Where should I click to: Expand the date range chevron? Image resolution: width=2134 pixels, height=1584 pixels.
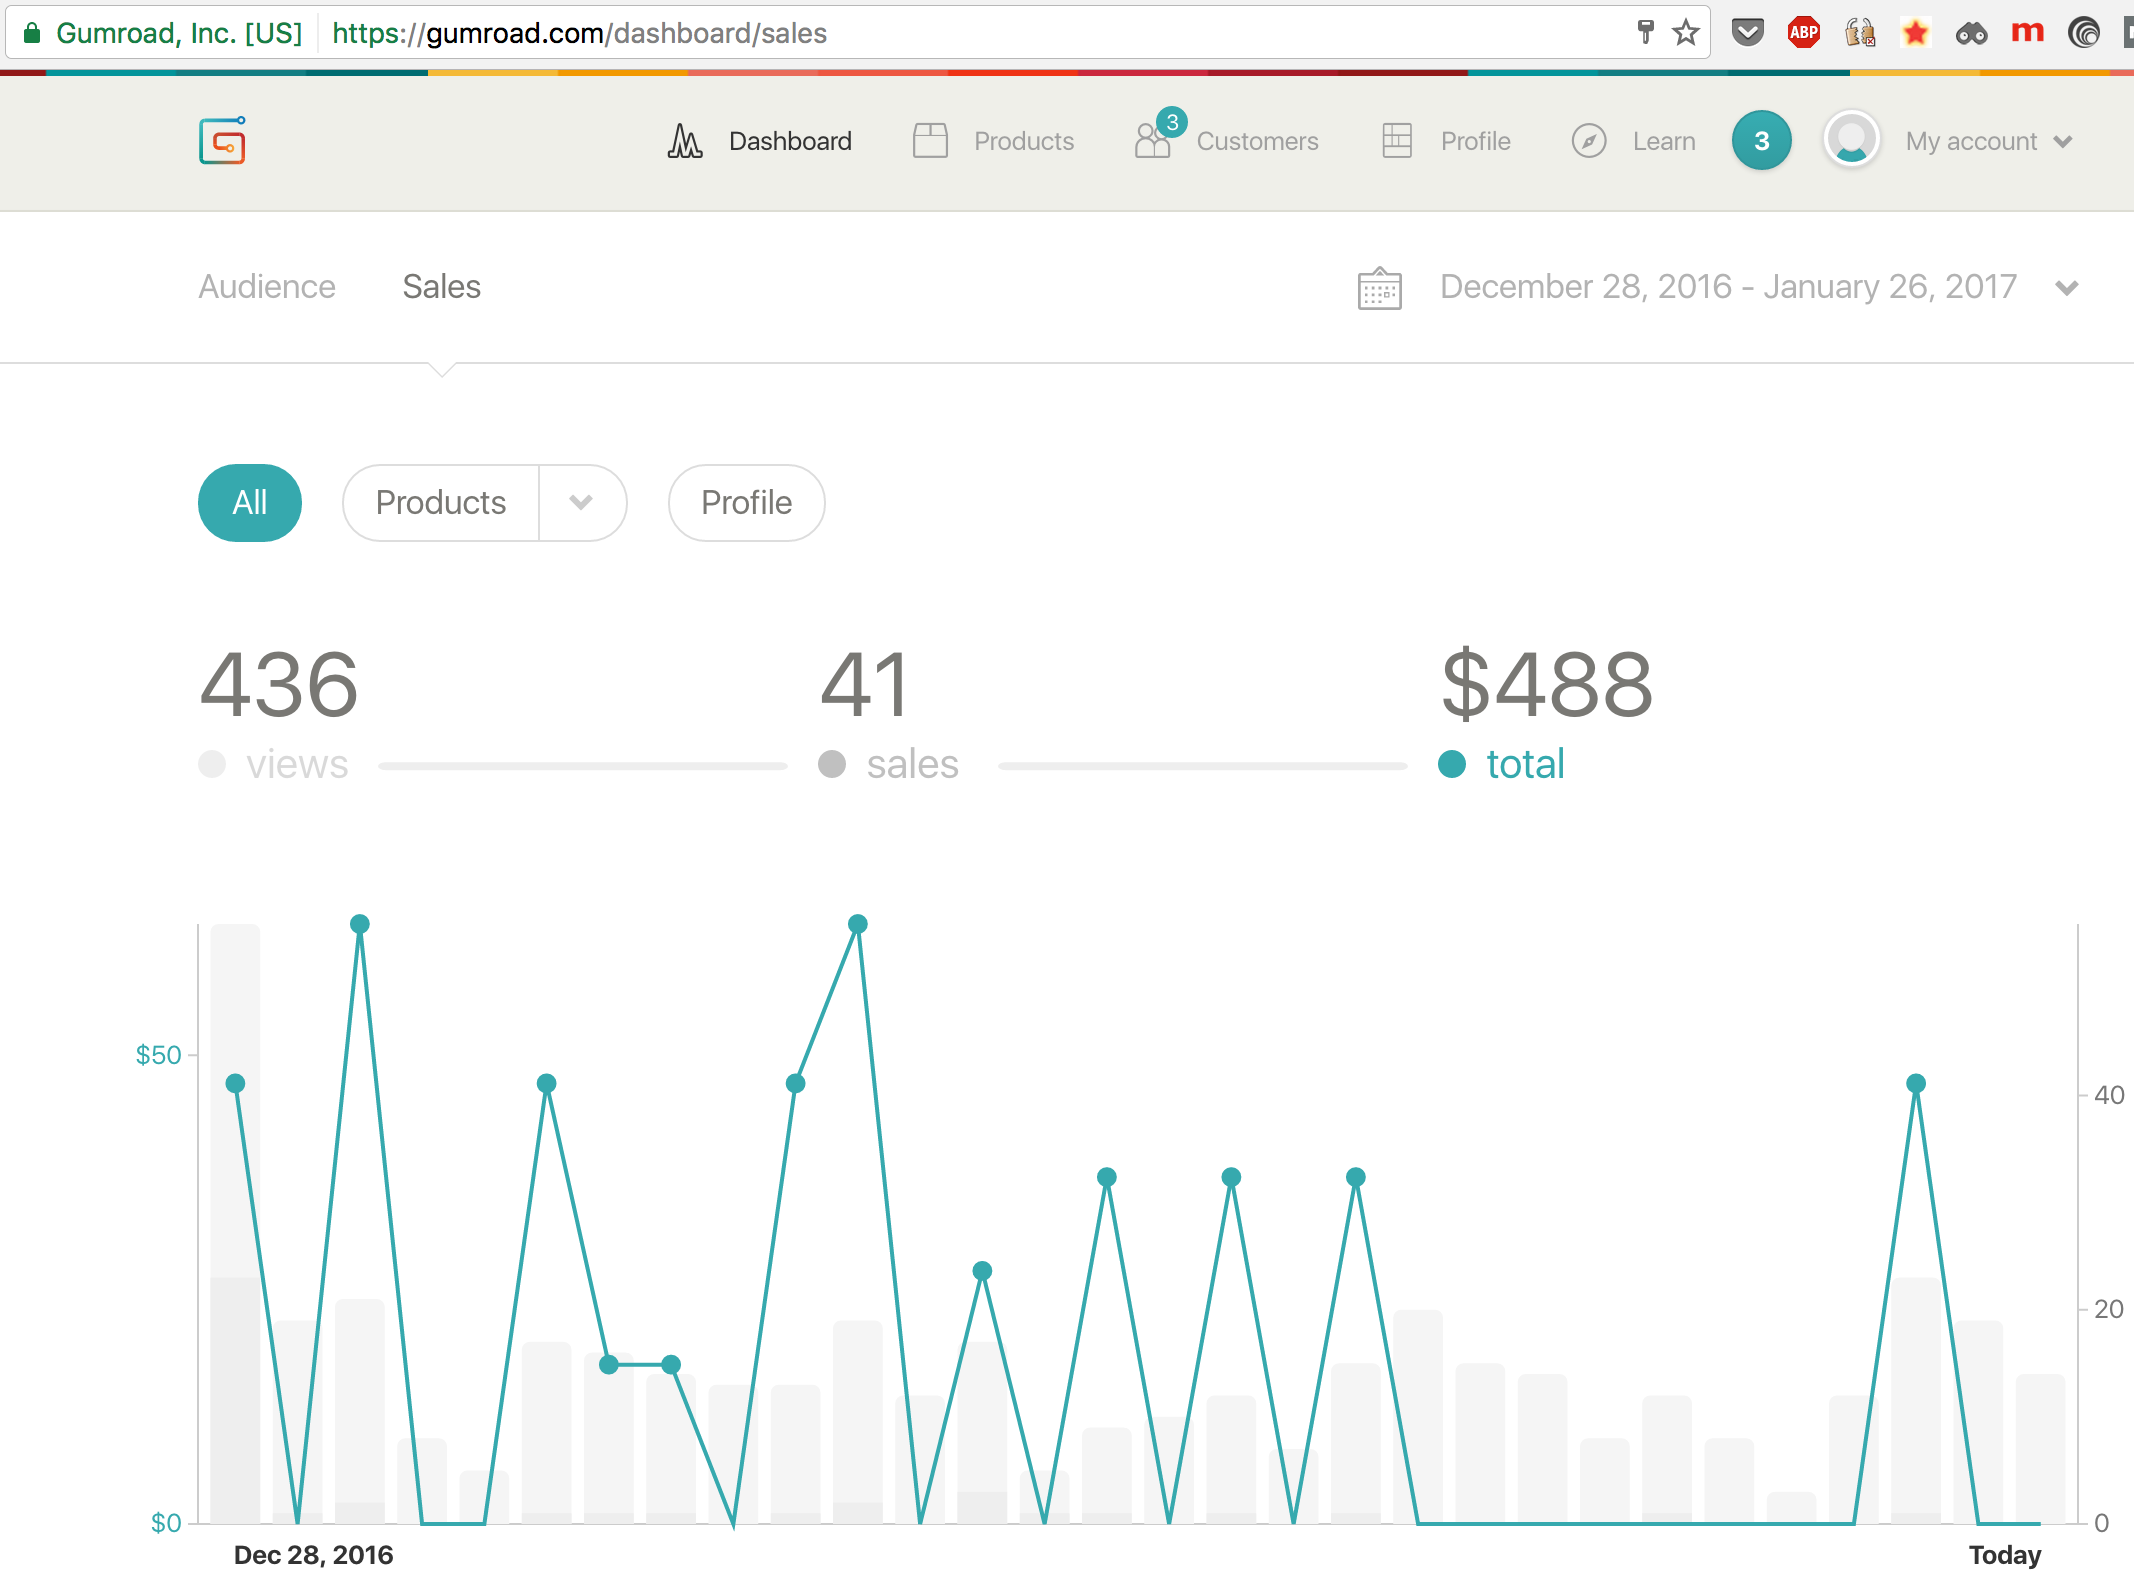pyautogui.click(x=2067, y=288)
